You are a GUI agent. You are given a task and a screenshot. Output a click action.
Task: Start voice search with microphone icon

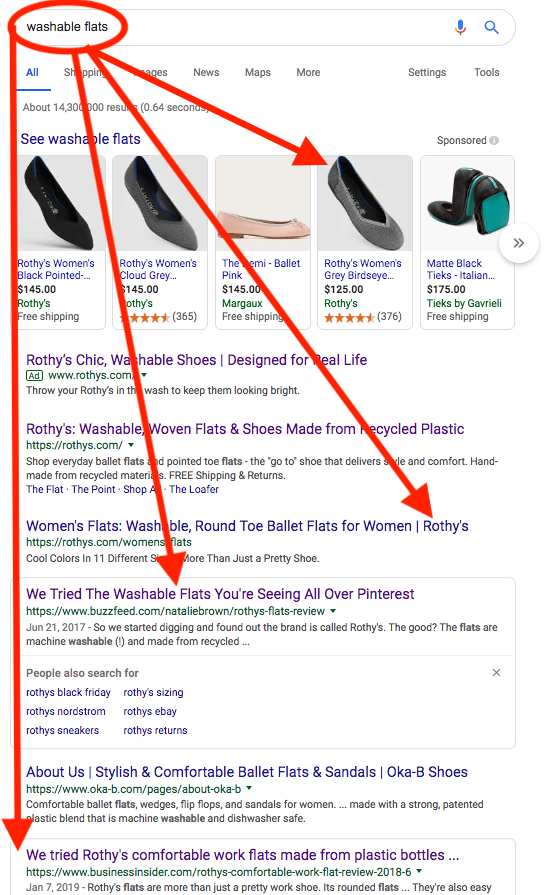[x=460, y=27]
